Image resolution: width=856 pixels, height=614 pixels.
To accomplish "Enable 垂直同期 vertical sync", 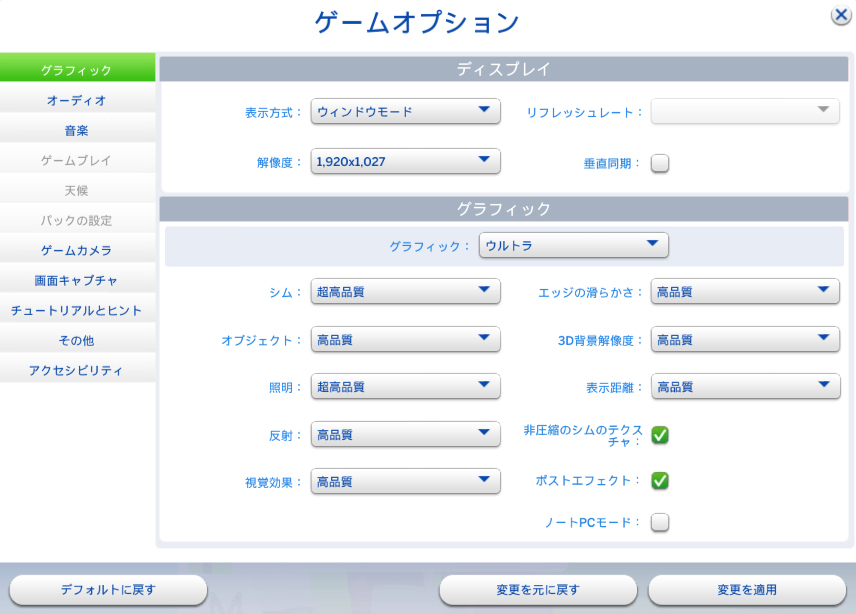I will (x=660, y=161).
